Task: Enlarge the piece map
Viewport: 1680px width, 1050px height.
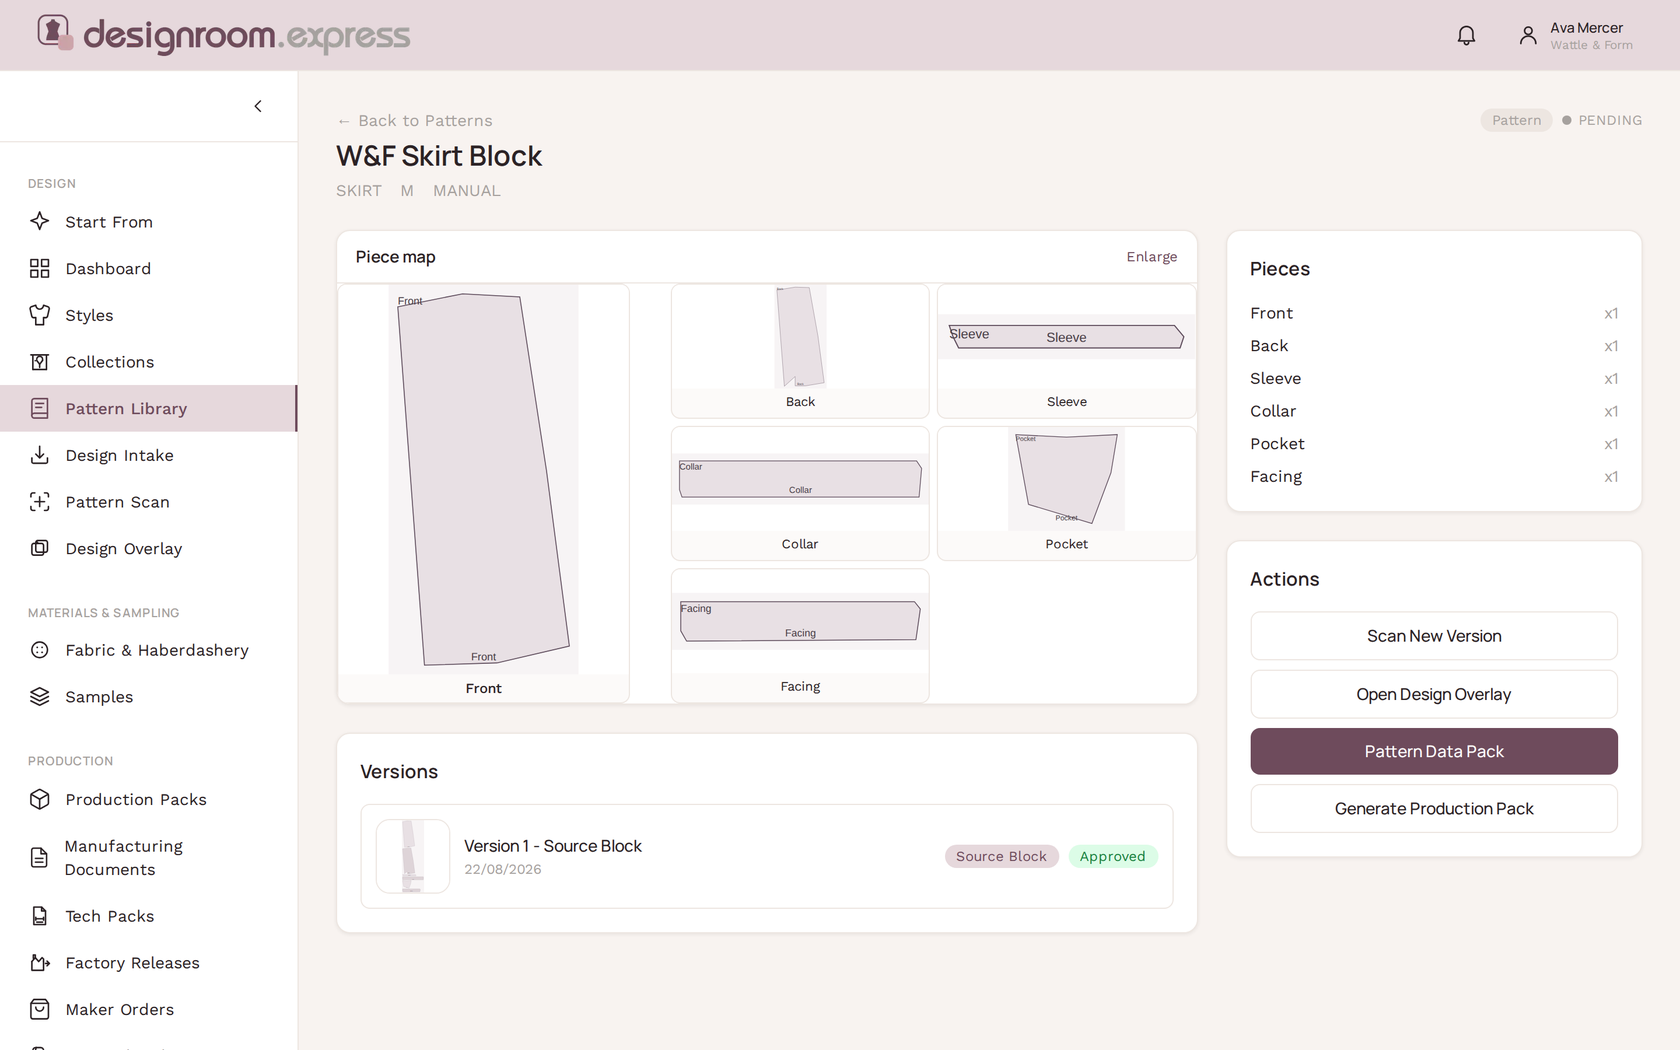Action: click(1152, 257)
